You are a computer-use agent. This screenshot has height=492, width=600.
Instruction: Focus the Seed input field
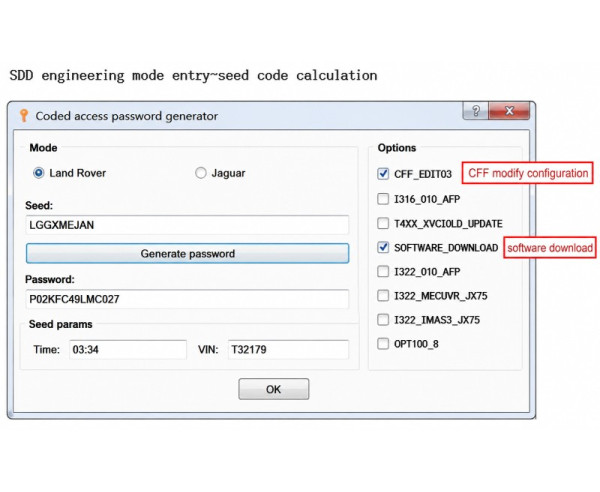click(x=187, y=225)
